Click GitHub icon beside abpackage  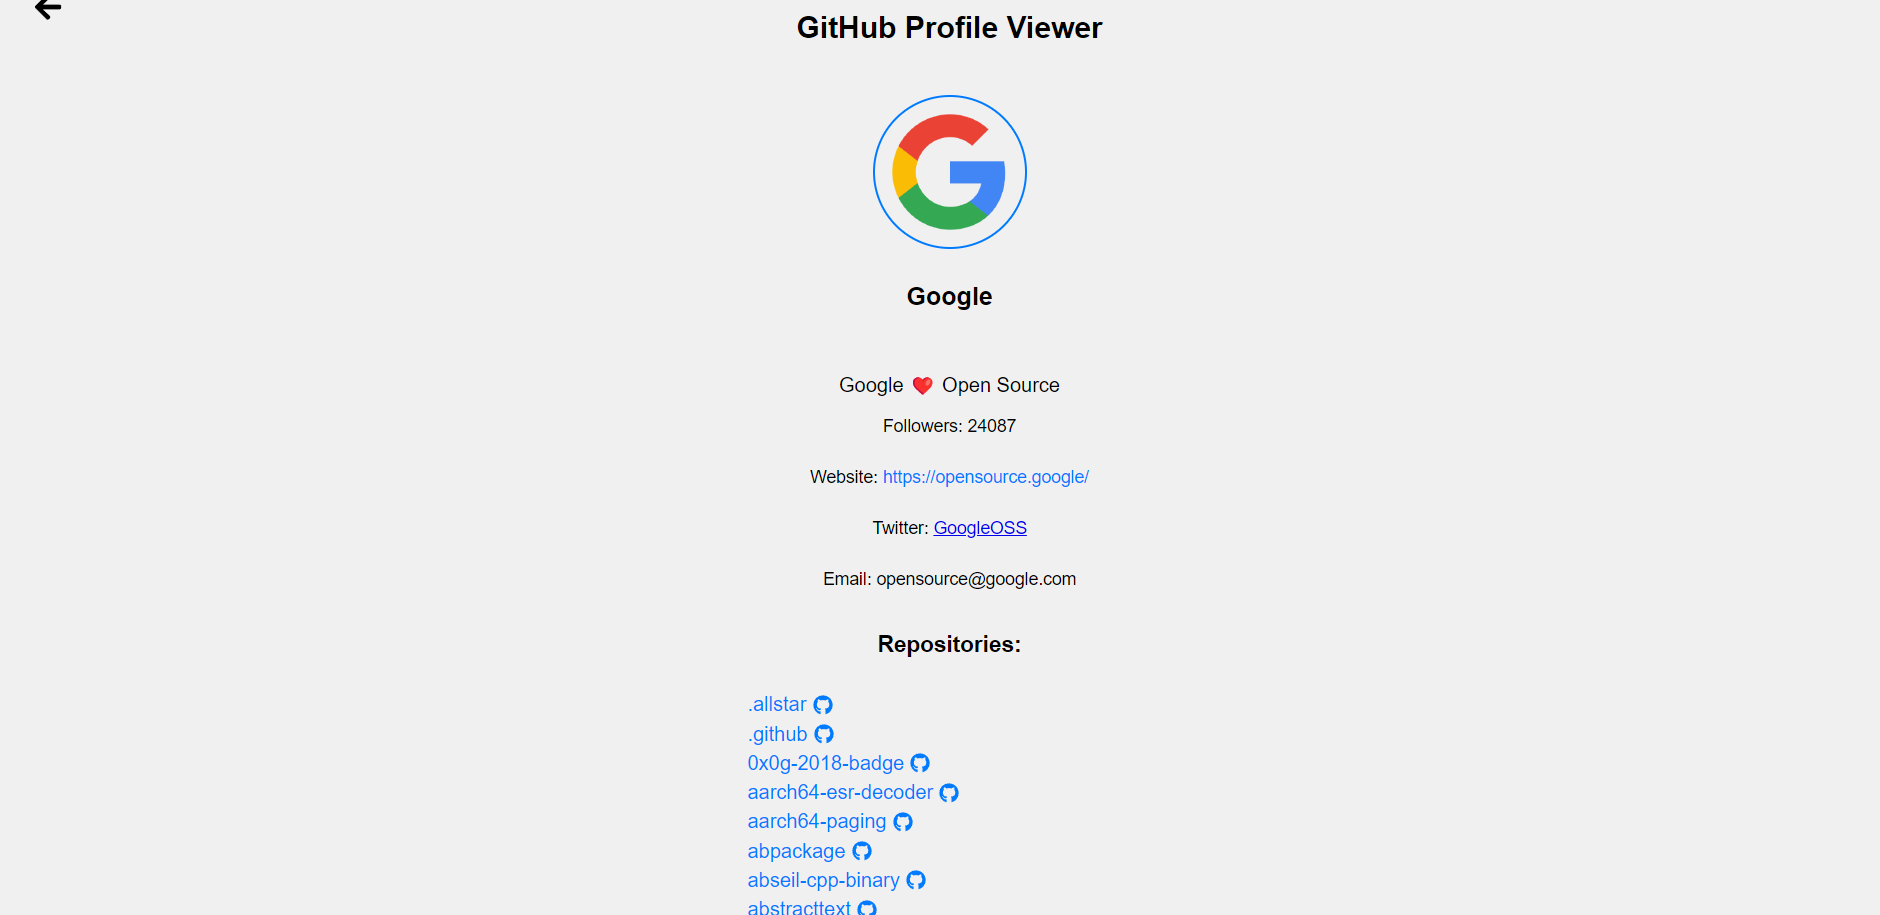(862, 851)
